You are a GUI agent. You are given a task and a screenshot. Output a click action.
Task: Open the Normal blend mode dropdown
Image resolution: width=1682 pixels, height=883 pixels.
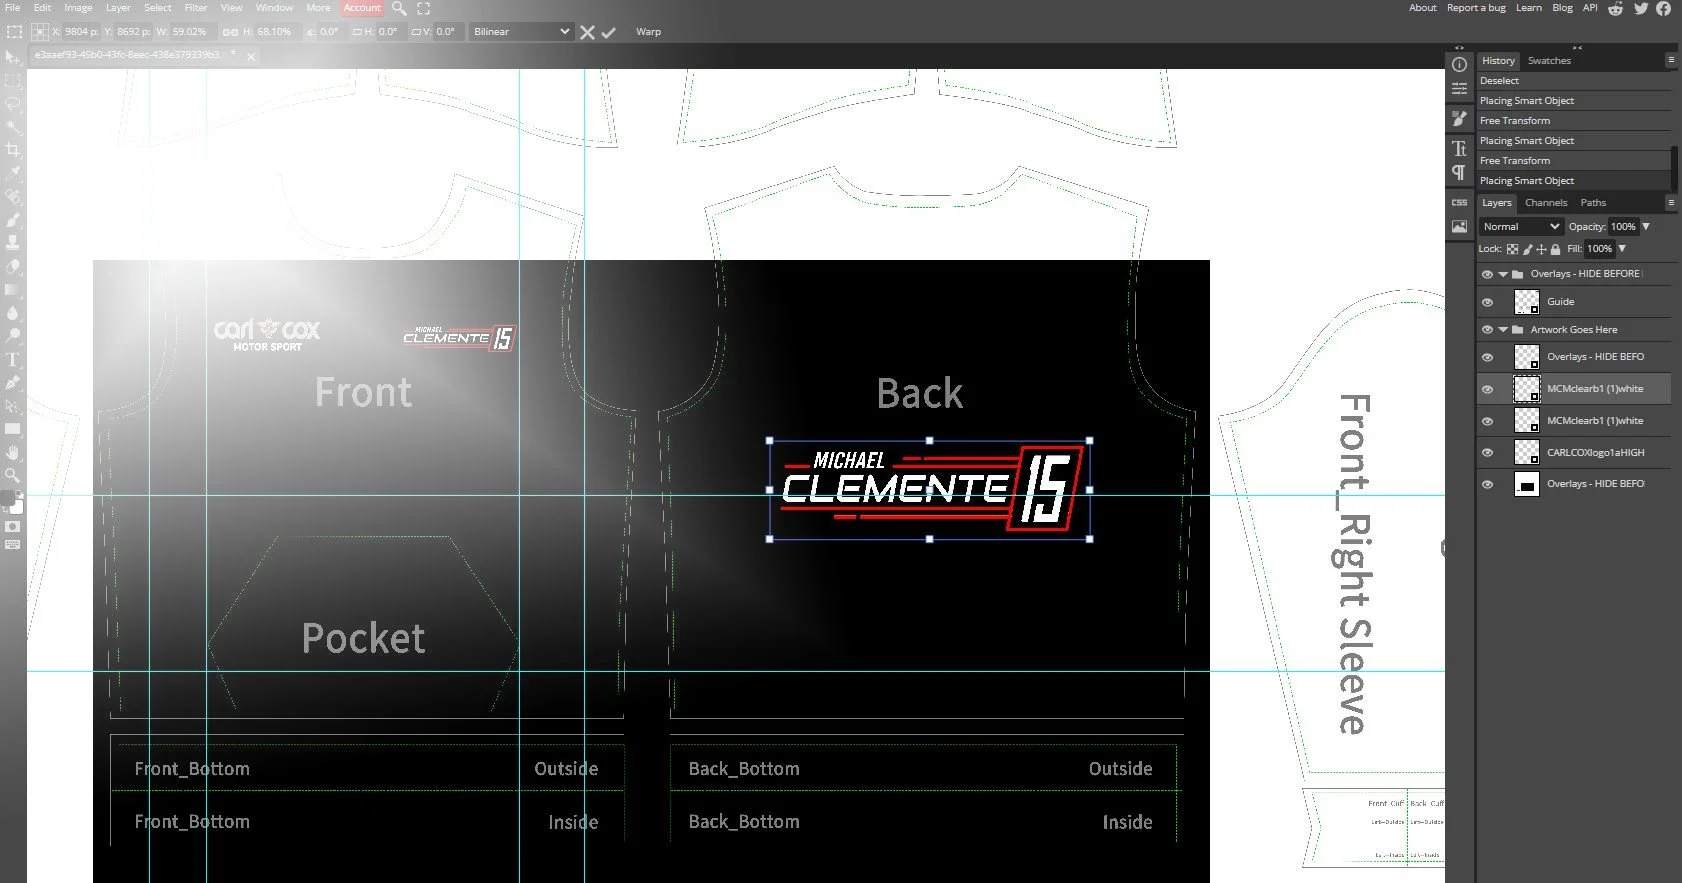point(1520,227)
